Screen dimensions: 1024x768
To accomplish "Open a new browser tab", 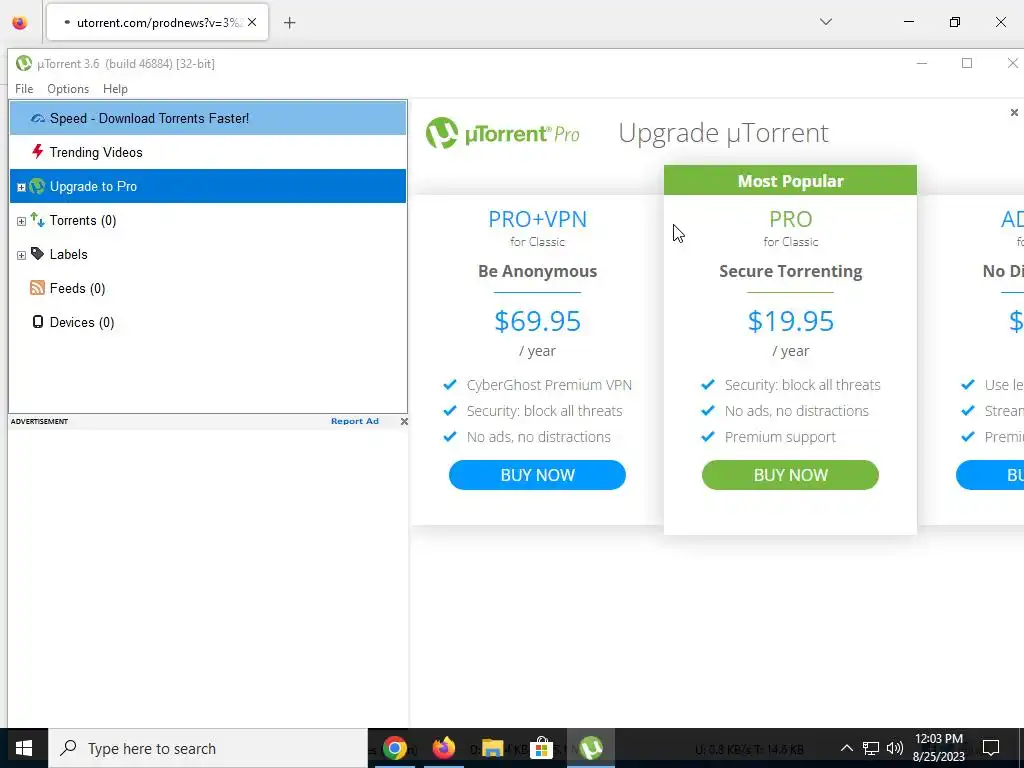I will coord(290,23).
